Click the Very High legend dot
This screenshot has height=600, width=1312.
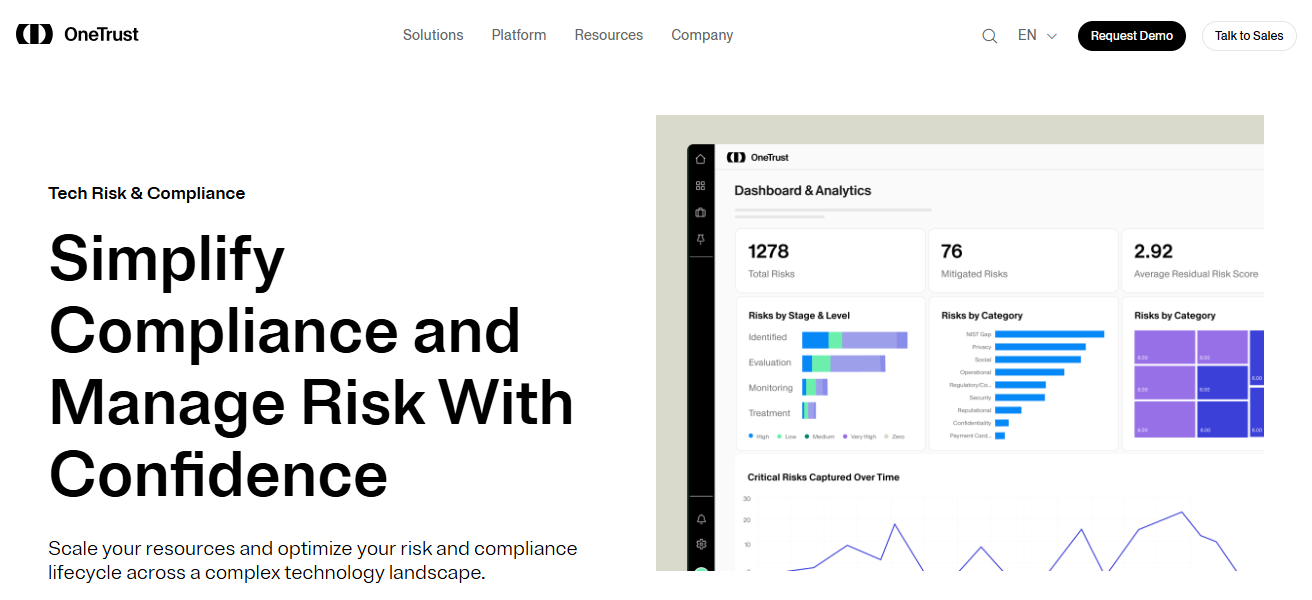[846, 437]
